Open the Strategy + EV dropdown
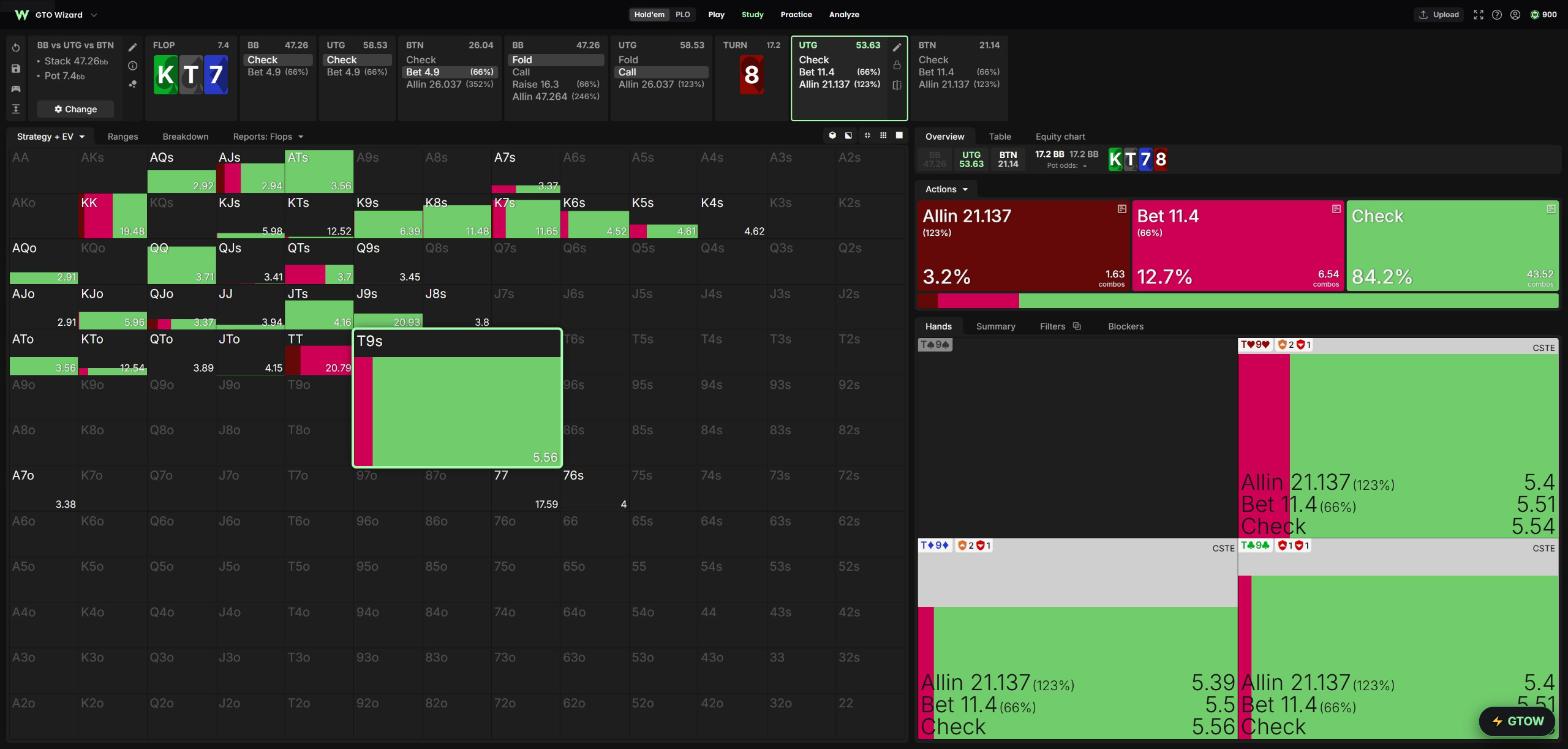1568x749 pixels. pyautogui.click(x=50, y=136)
